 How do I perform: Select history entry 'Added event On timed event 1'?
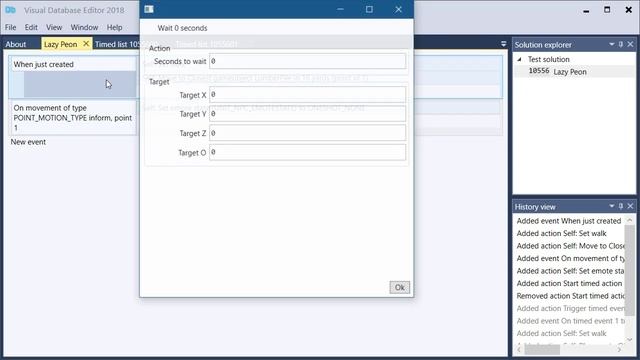point(570,321)
